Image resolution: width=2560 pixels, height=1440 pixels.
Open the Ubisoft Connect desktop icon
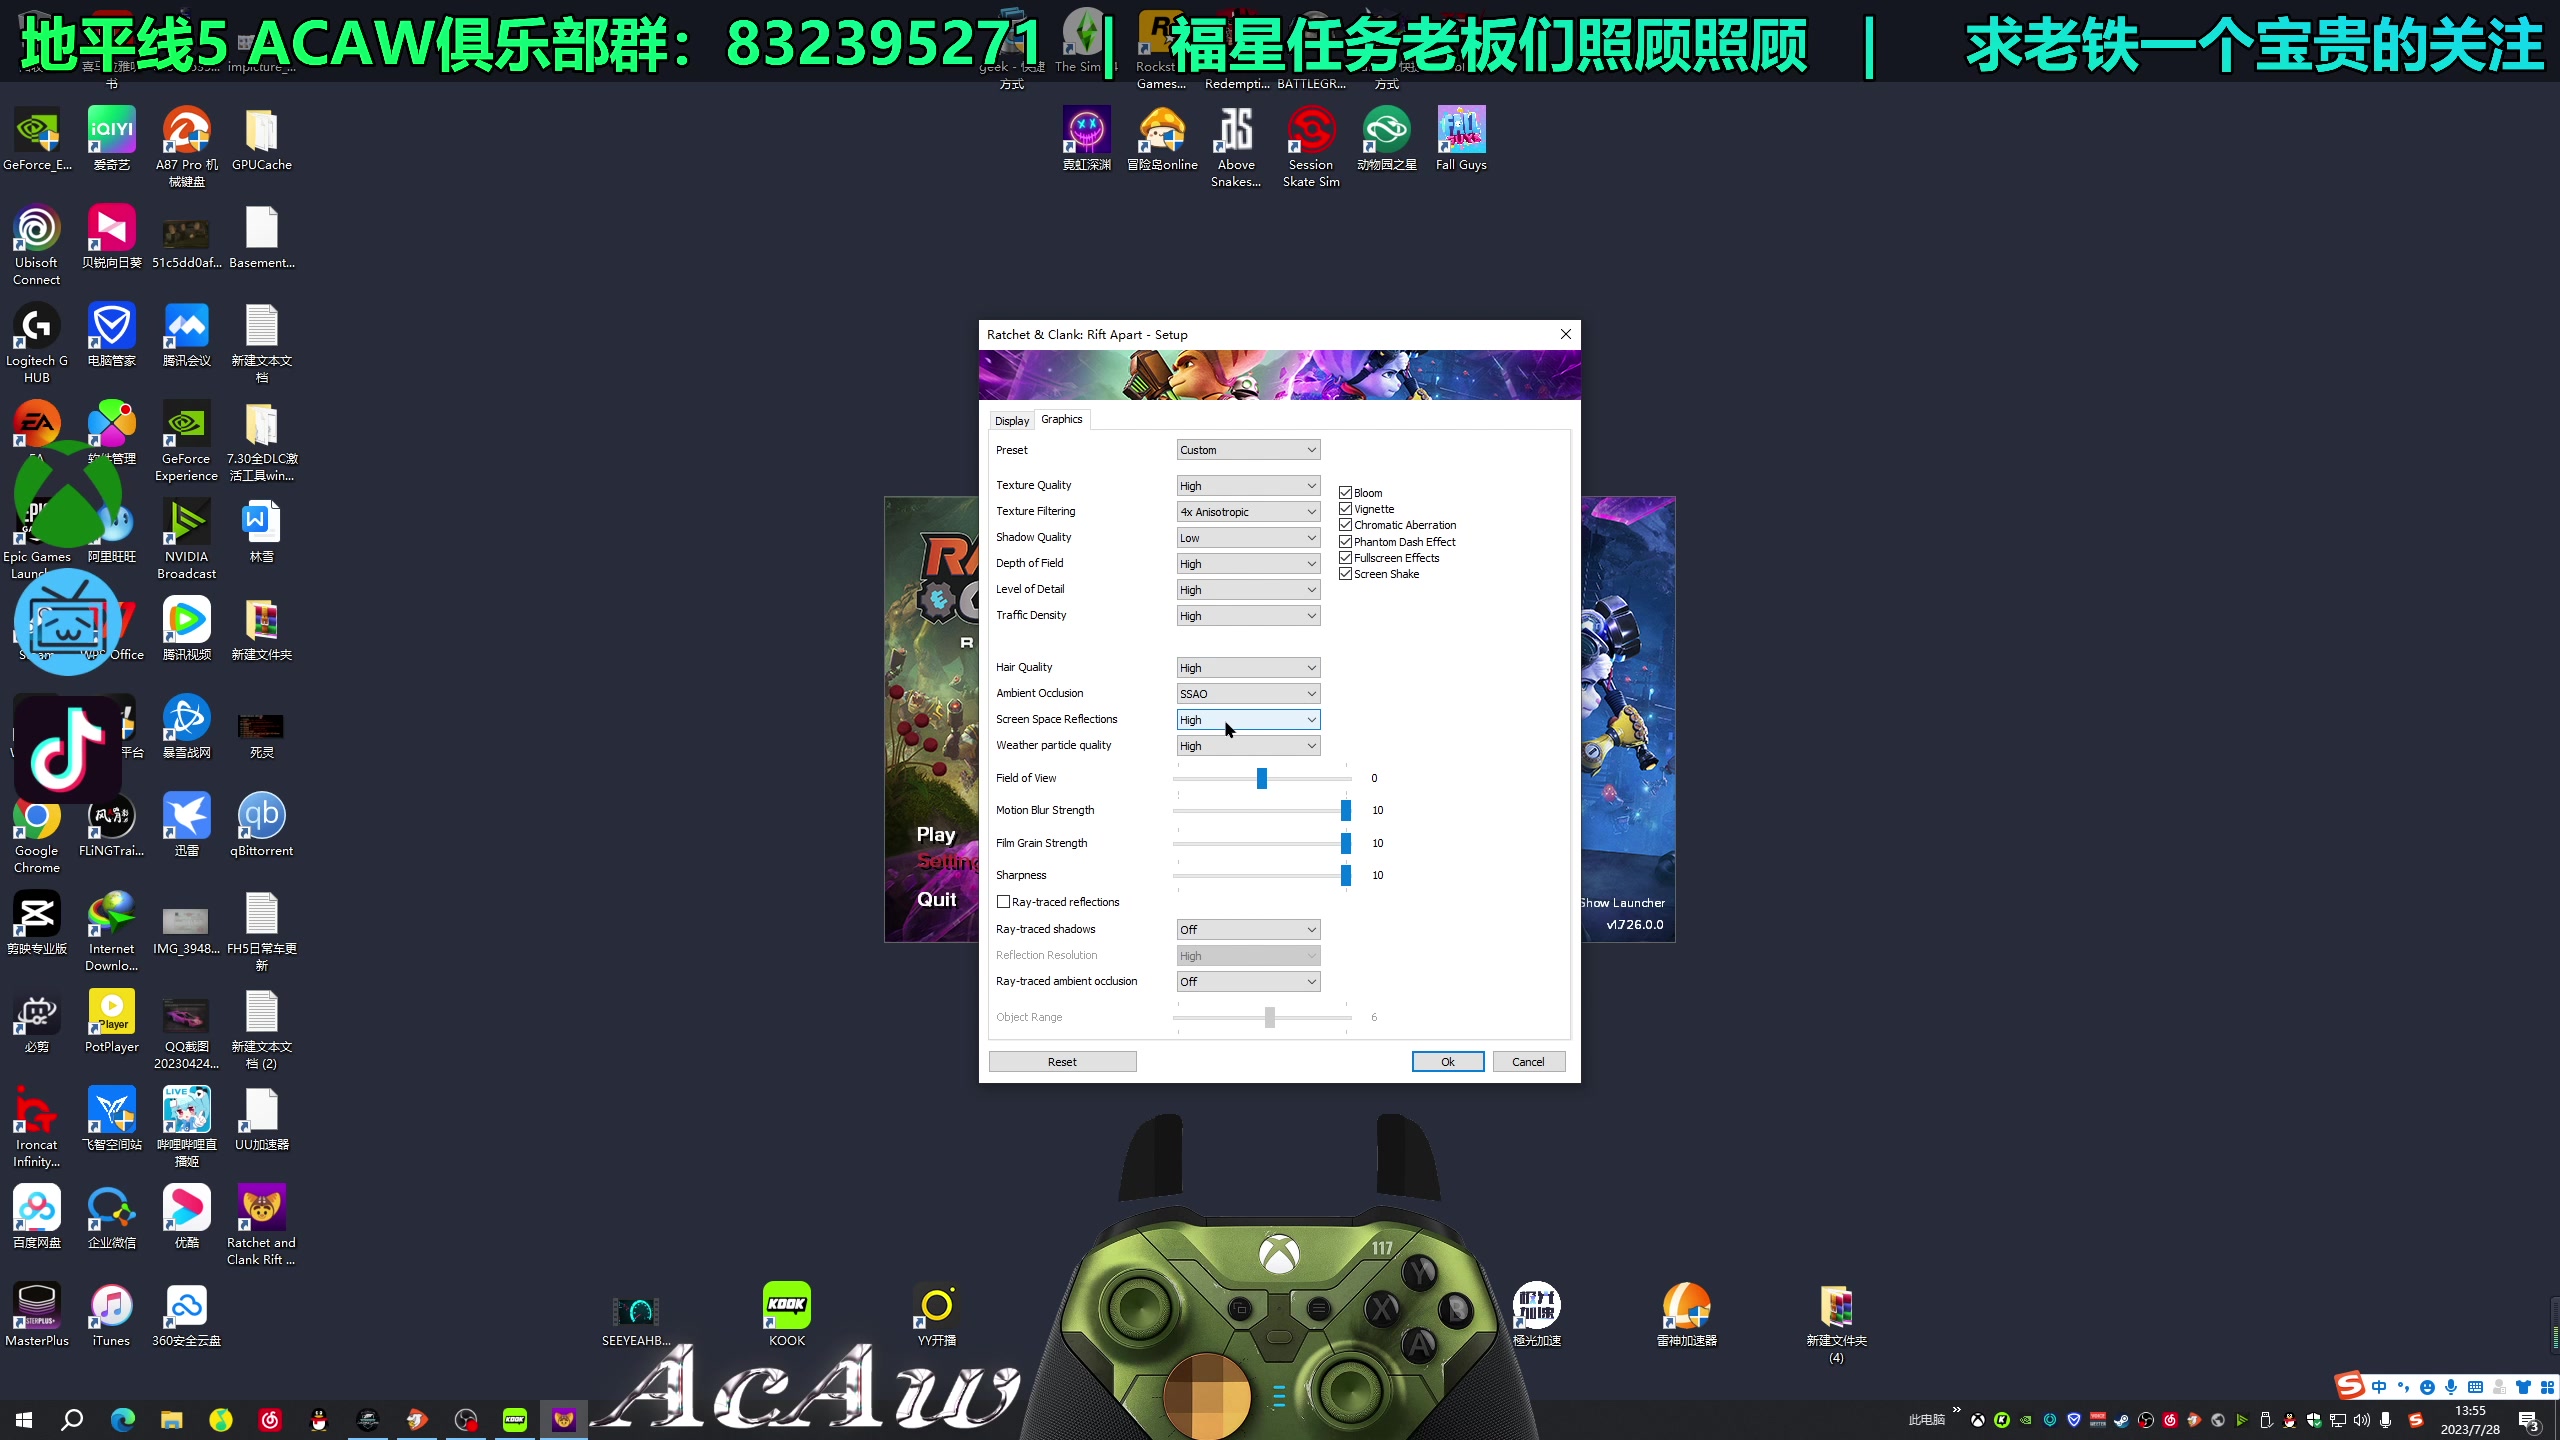[37, 245]
